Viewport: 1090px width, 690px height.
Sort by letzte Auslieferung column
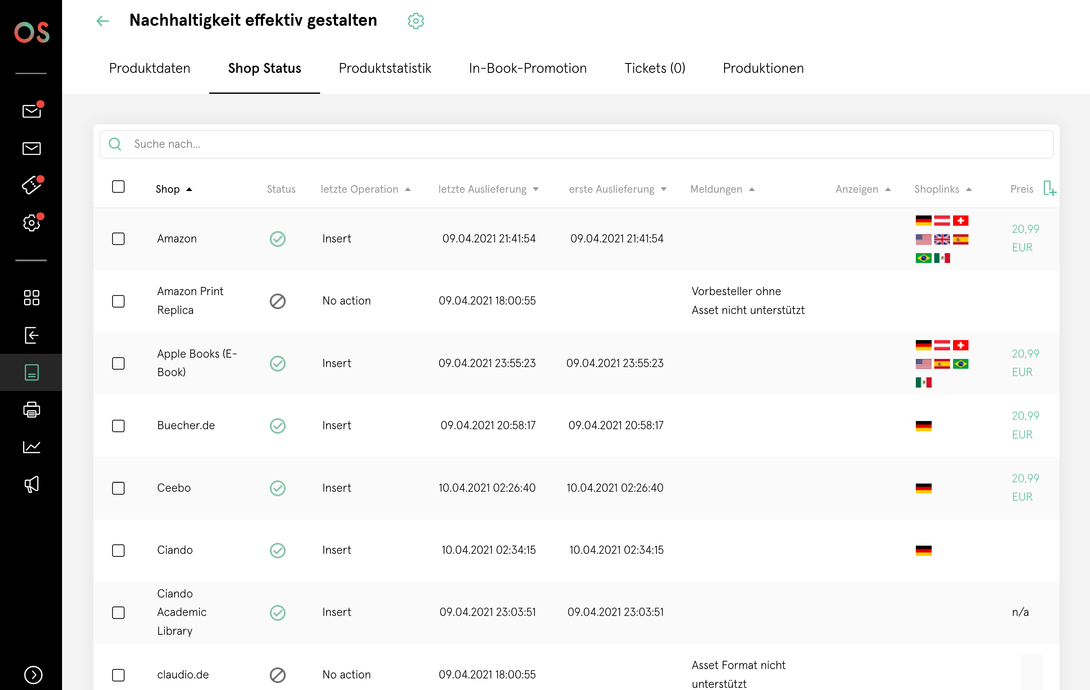click(489, 189)
